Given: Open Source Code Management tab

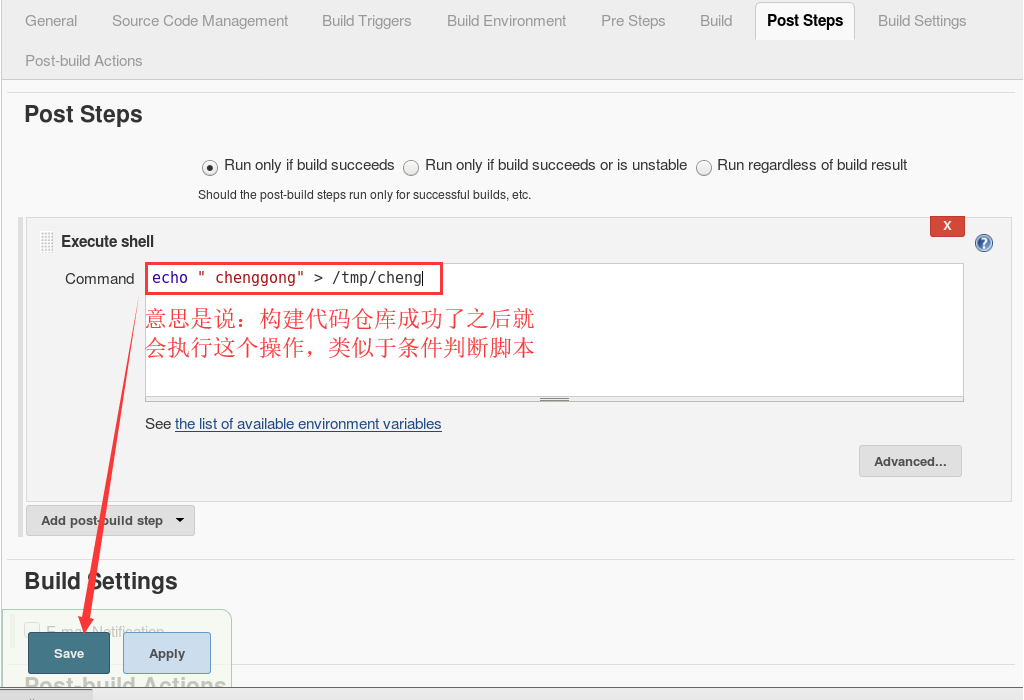Looking at the screenshot, I should click(200, 21).
